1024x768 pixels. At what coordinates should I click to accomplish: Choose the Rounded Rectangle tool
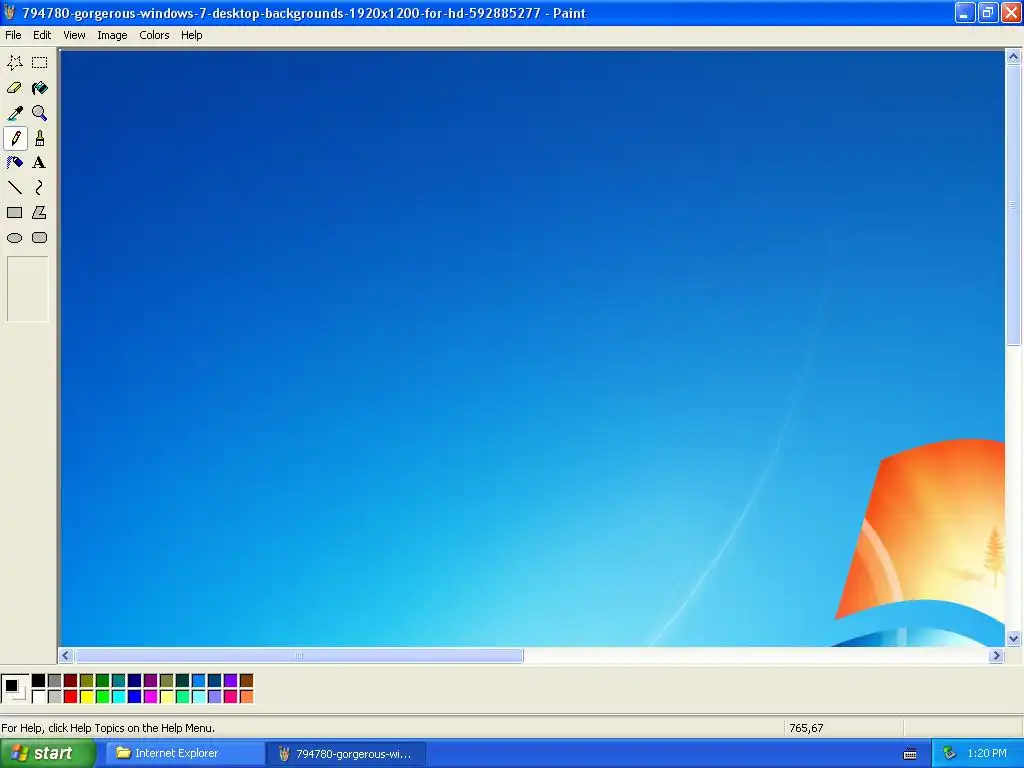pyautogui.click(x=40, y=238)
